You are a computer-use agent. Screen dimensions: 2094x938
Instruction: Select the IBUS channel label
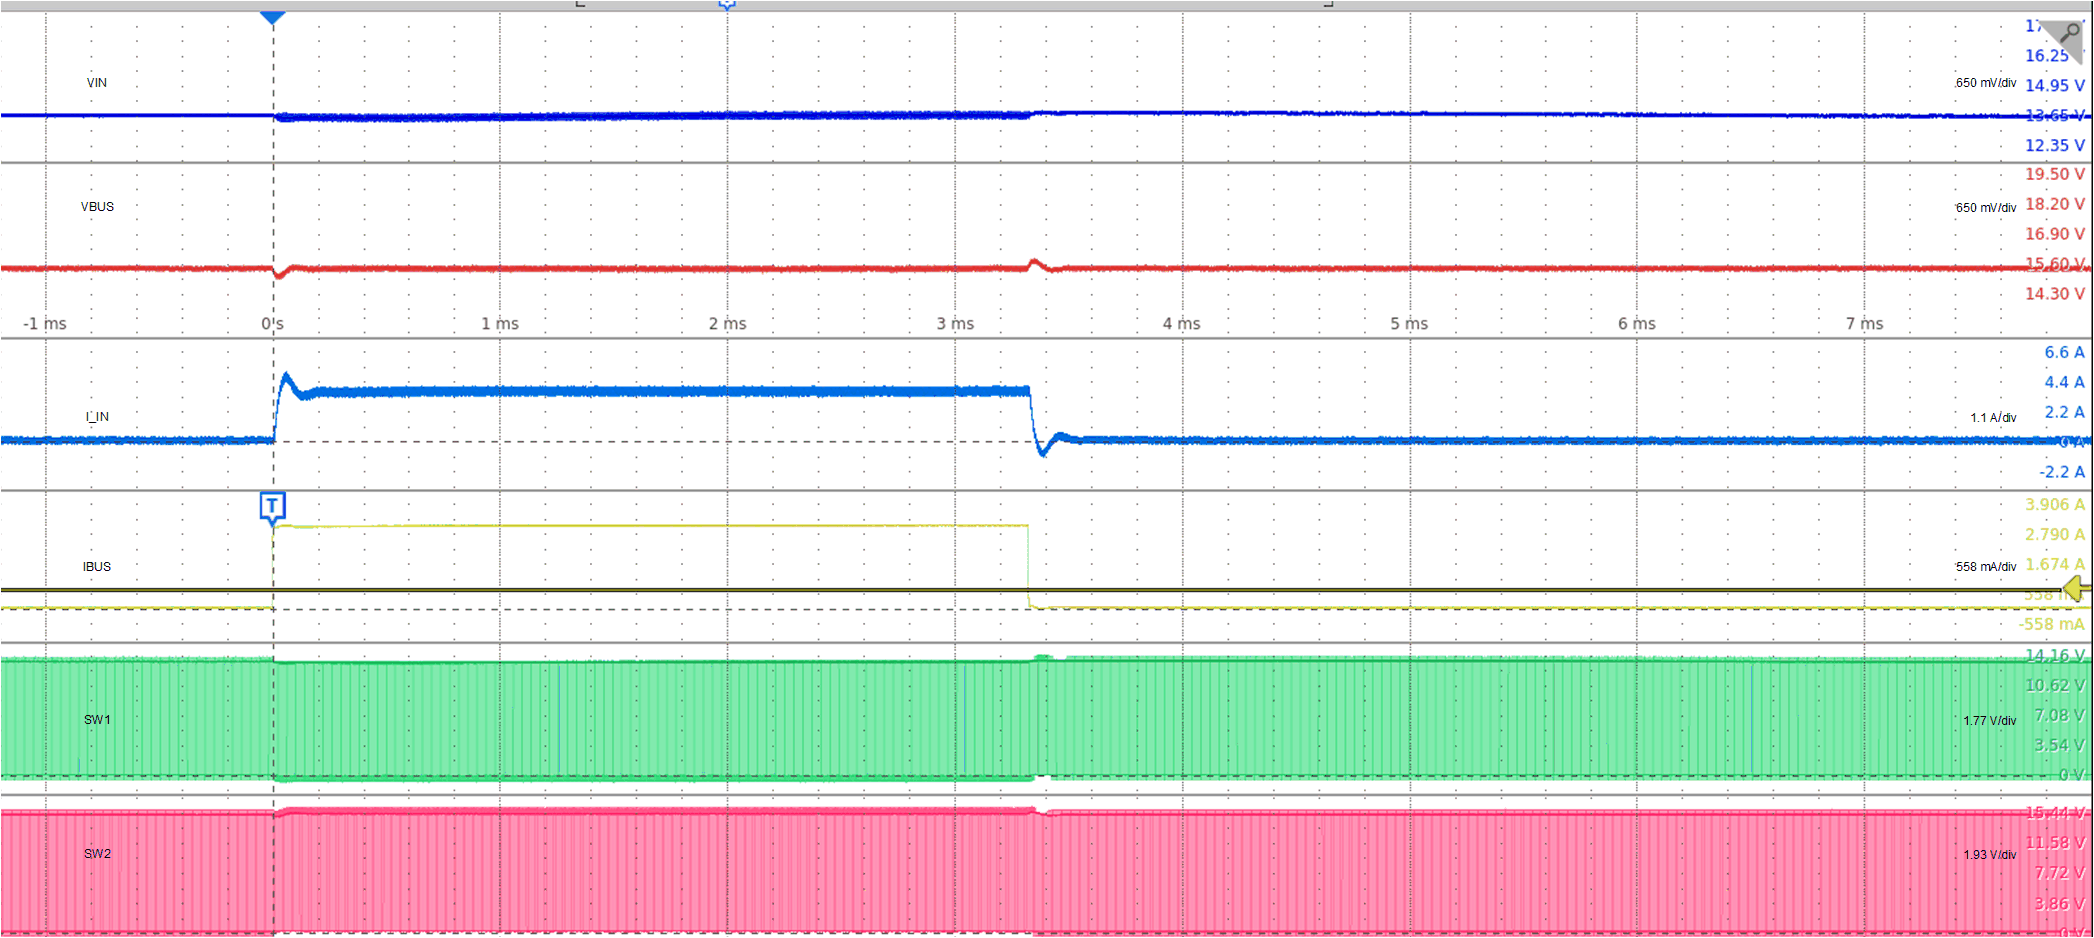97,567
